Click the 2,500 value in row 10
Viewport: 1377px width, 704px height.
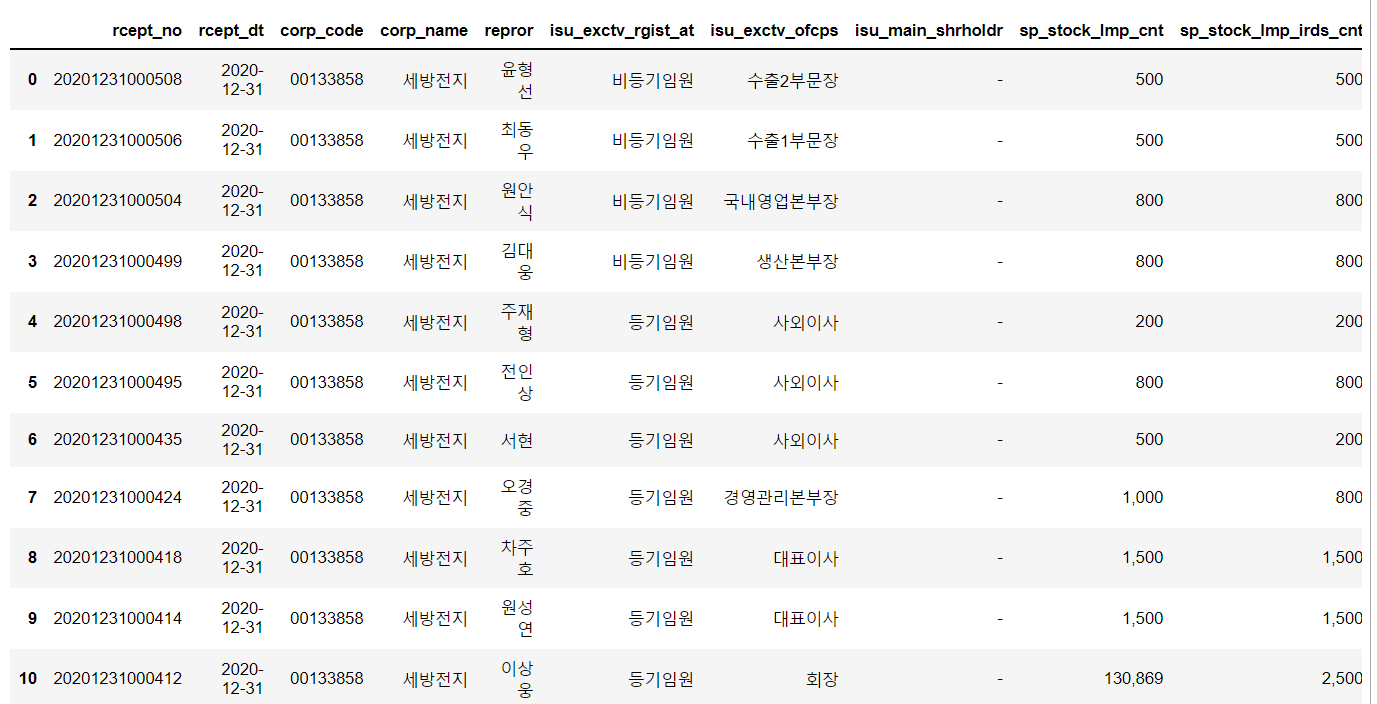pyautogui.click(x=1342, y=678)
